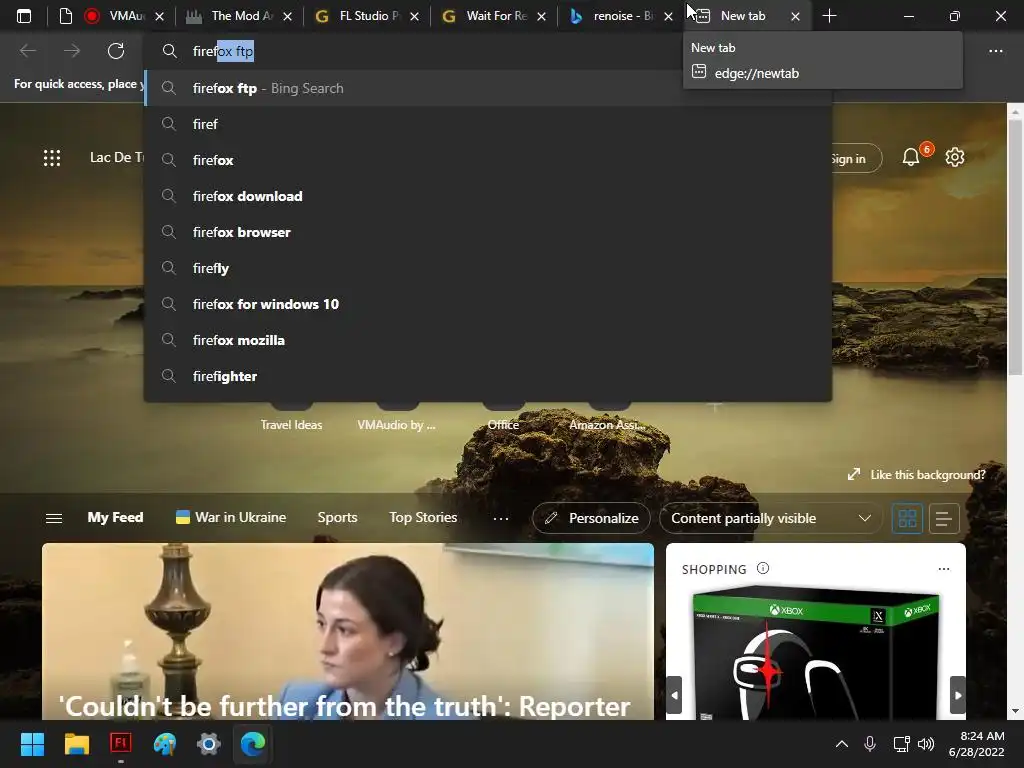The width and height of the screenshot is (1024, 768).
Task: Close the FL Studio tab
Action: (414, 16)
